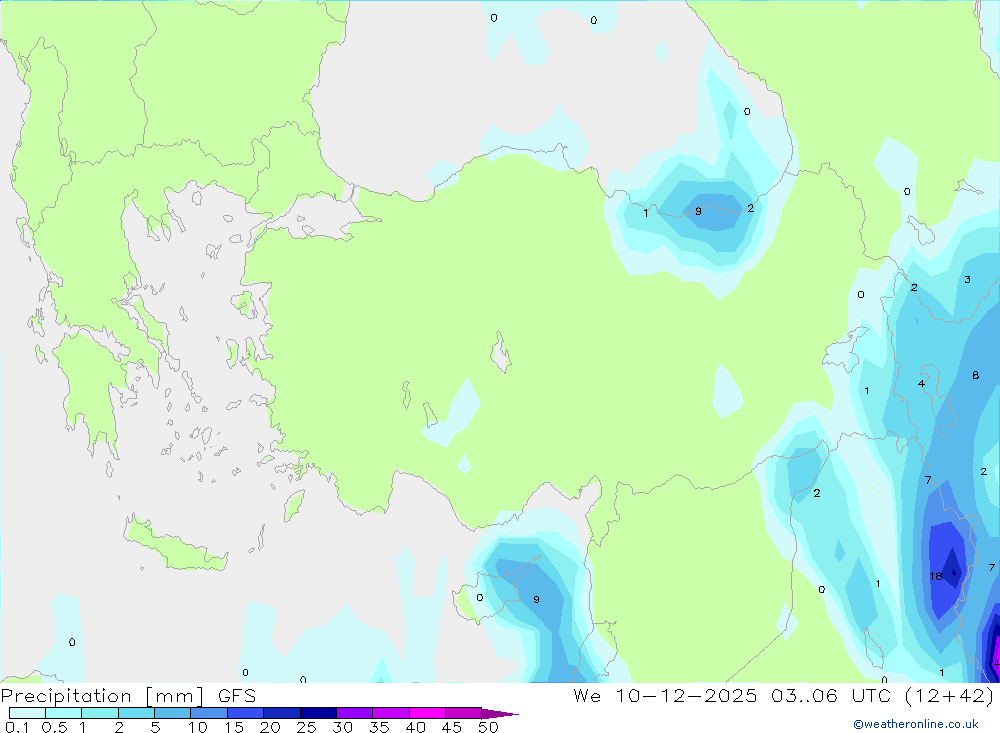Click the '15' legend scale label
The image size is (1000, 733).
click(234, 727)
